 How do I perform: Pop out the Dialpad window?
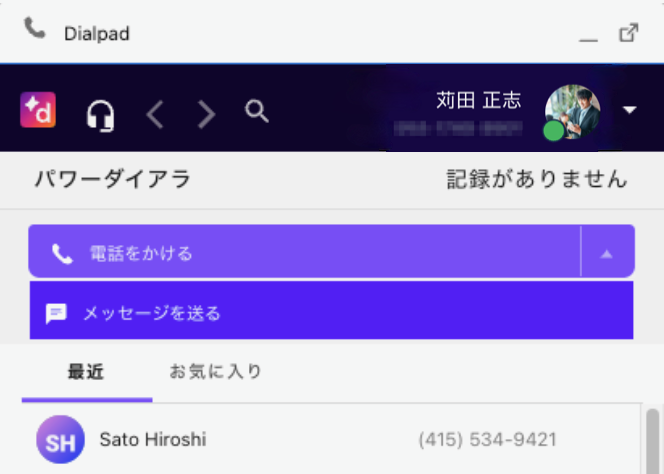(629, 33)
